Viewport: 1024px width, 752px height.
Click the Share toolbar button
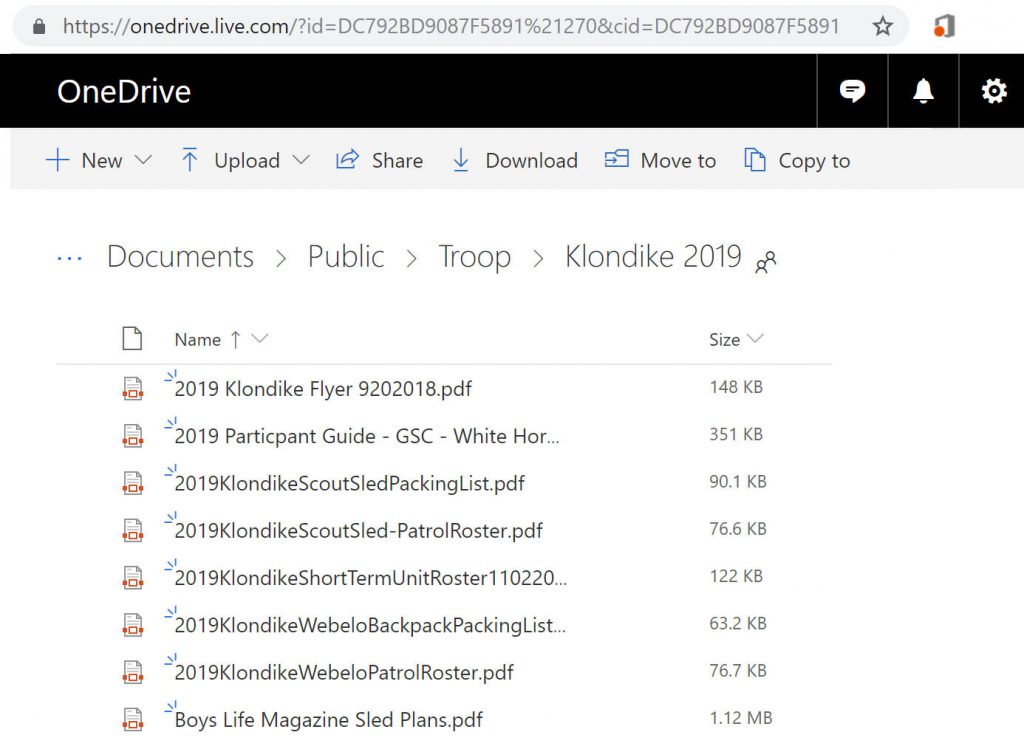point(379,160)
